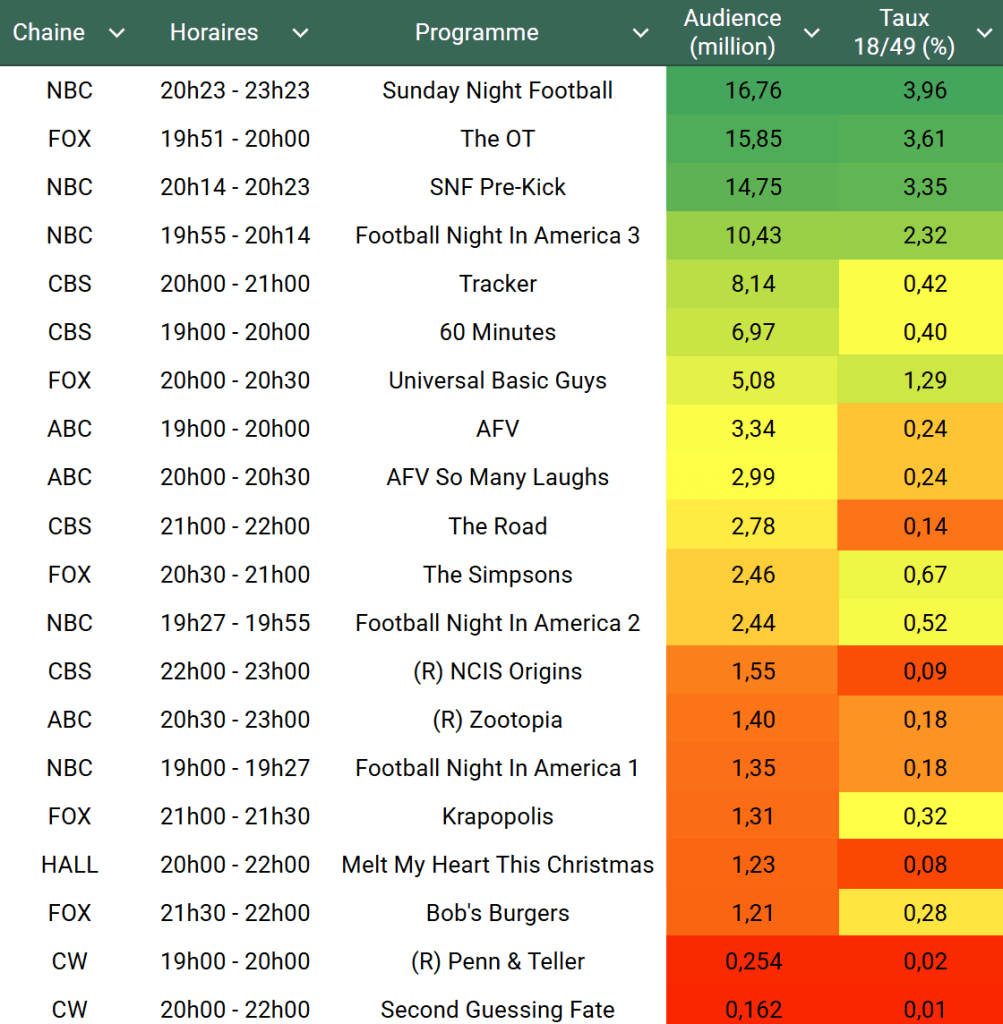The image size is (1003, 1024).
Task: Click the Universal Basic Guys cell
Action: tap(497, 381)
